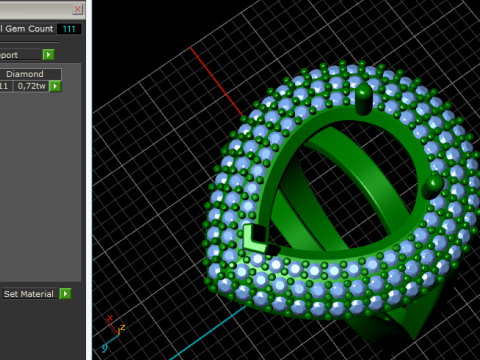
Task: Click the Report field
Action: (x=20, y=55)
